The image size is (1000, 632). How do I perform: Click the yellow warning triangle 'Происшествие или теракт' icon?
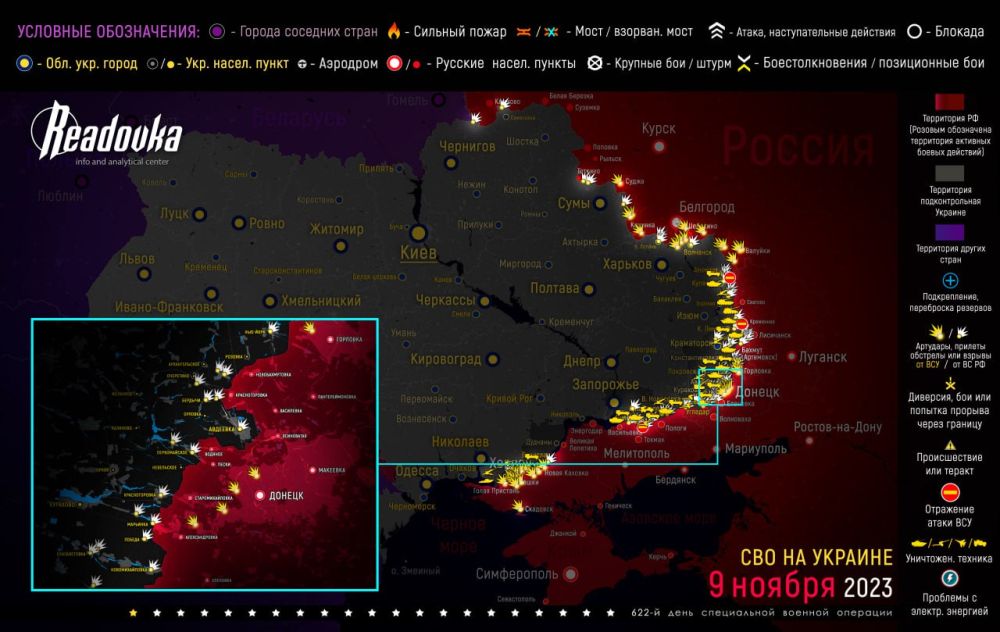tap(949, 444)
